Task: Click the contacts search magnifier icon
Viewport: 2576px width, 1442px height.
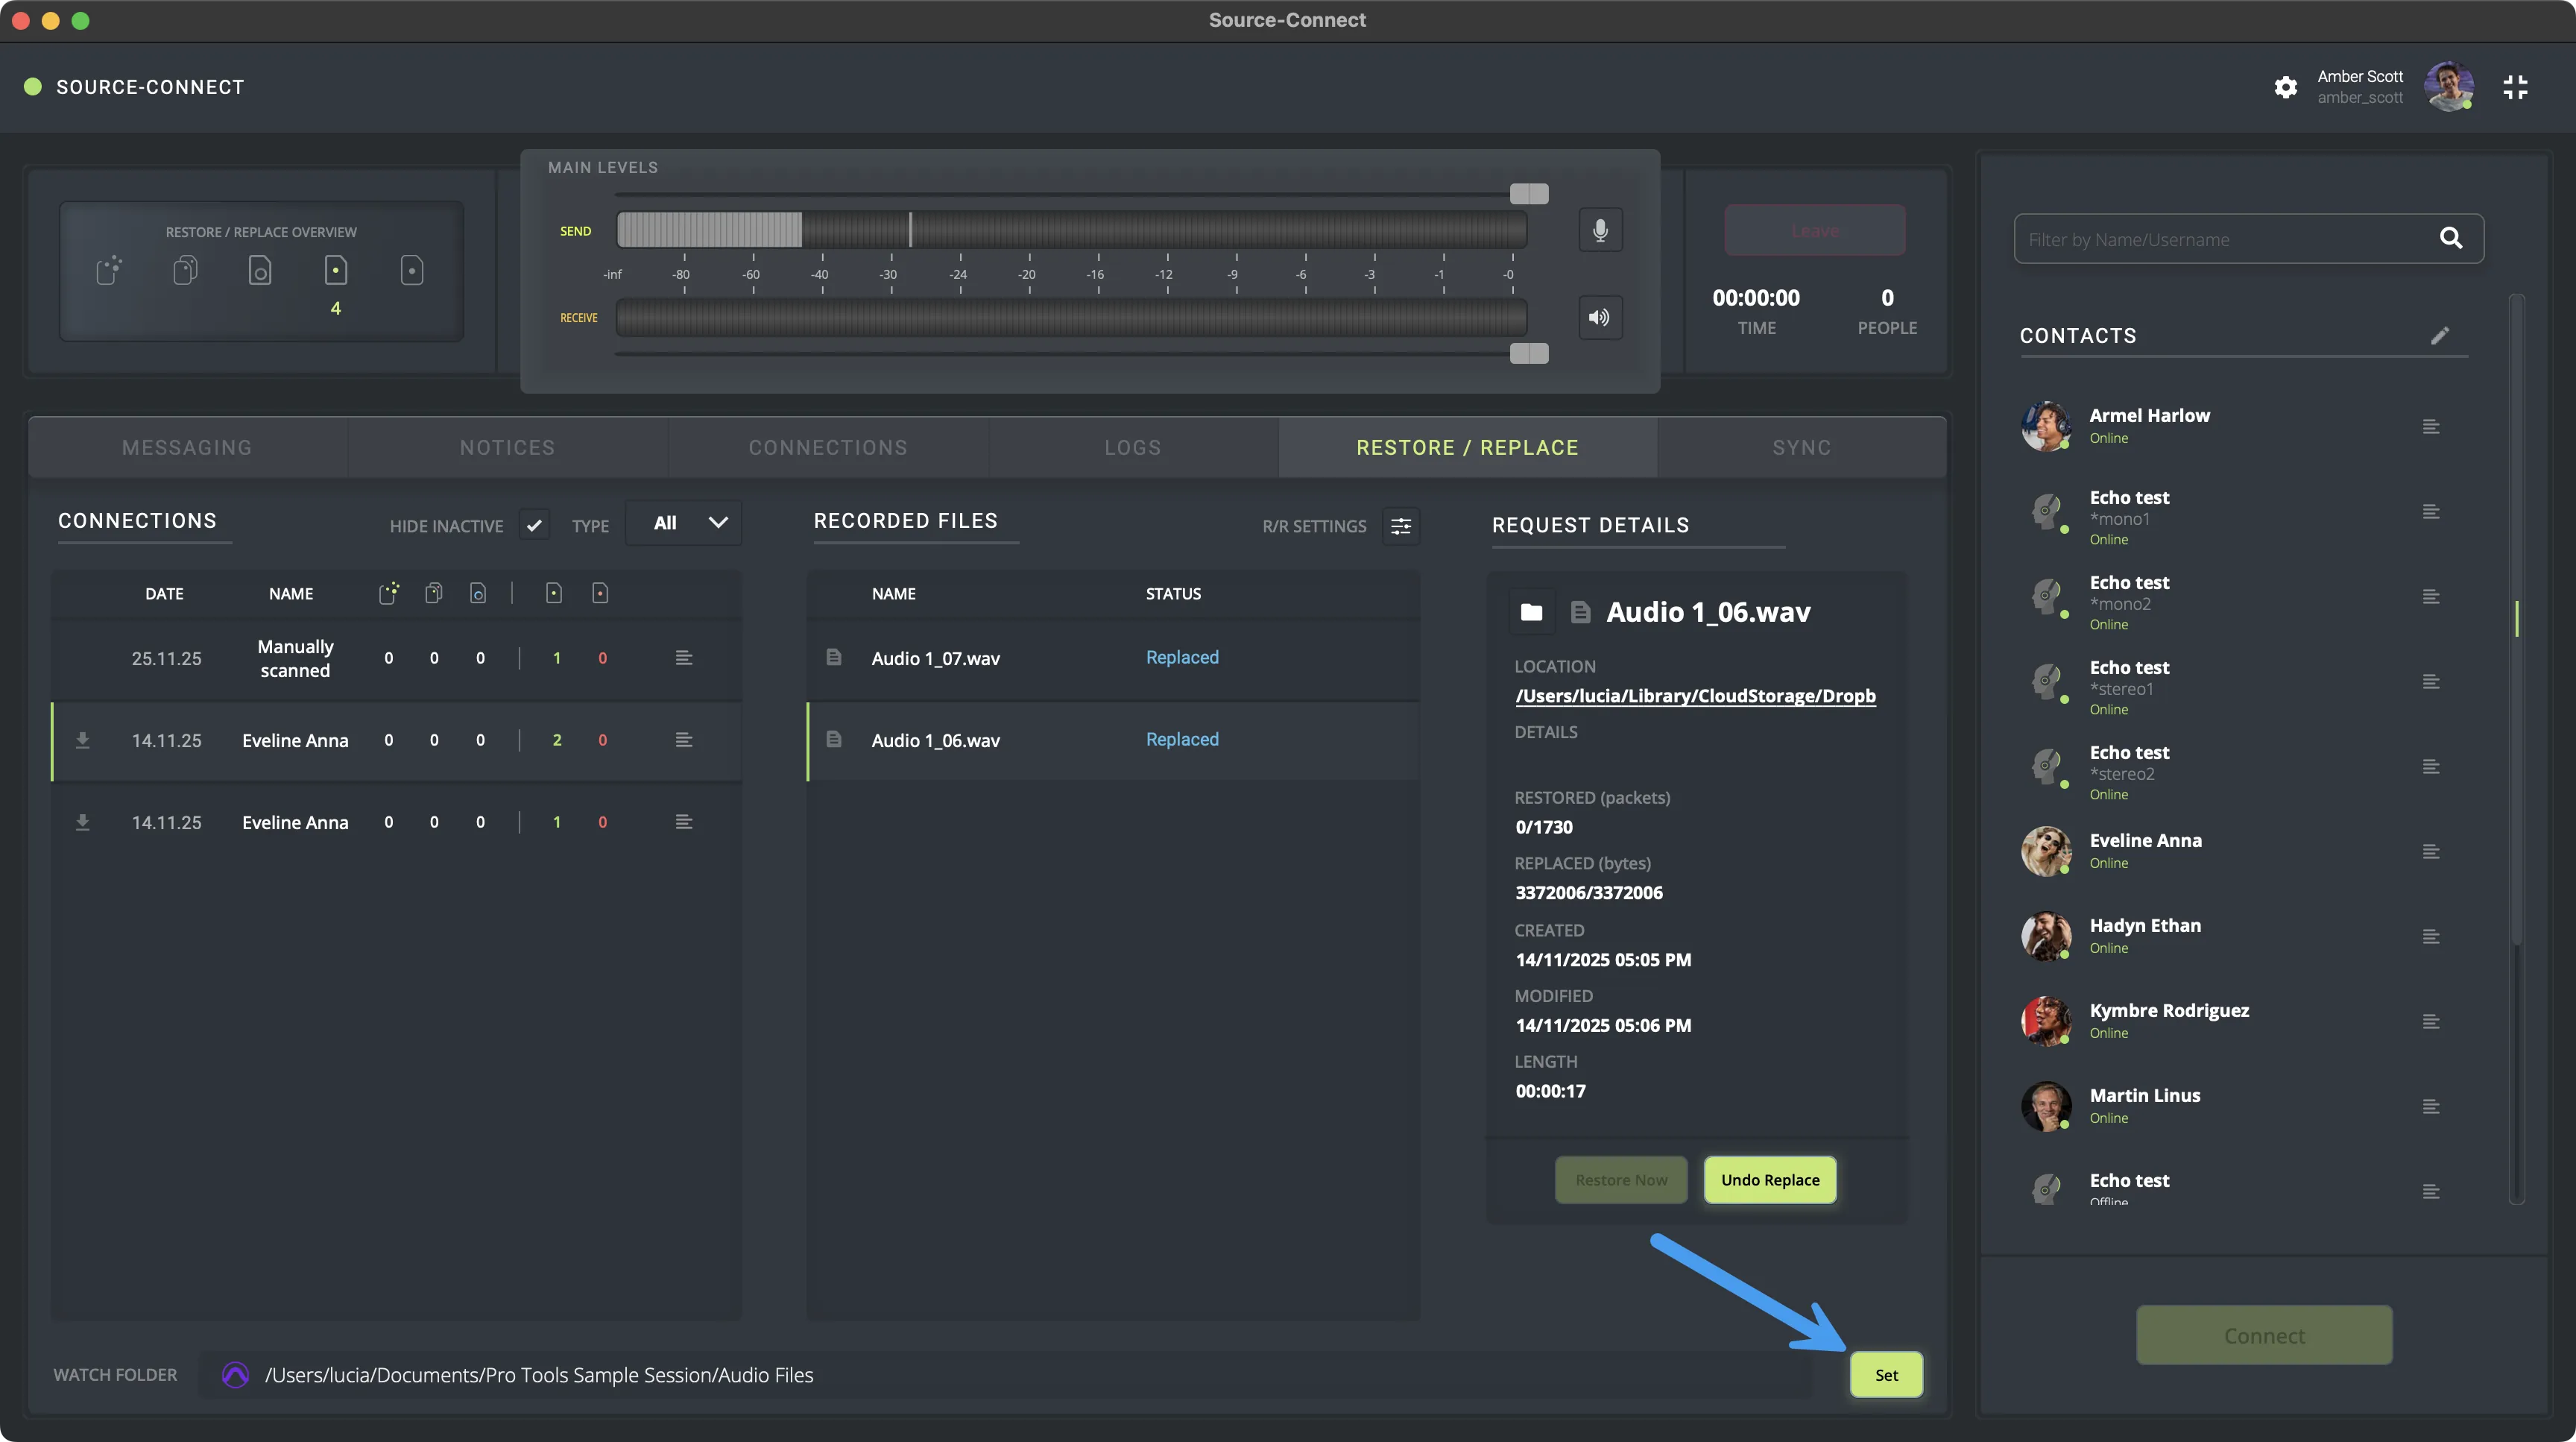Action: click(x=2450, y=238)
